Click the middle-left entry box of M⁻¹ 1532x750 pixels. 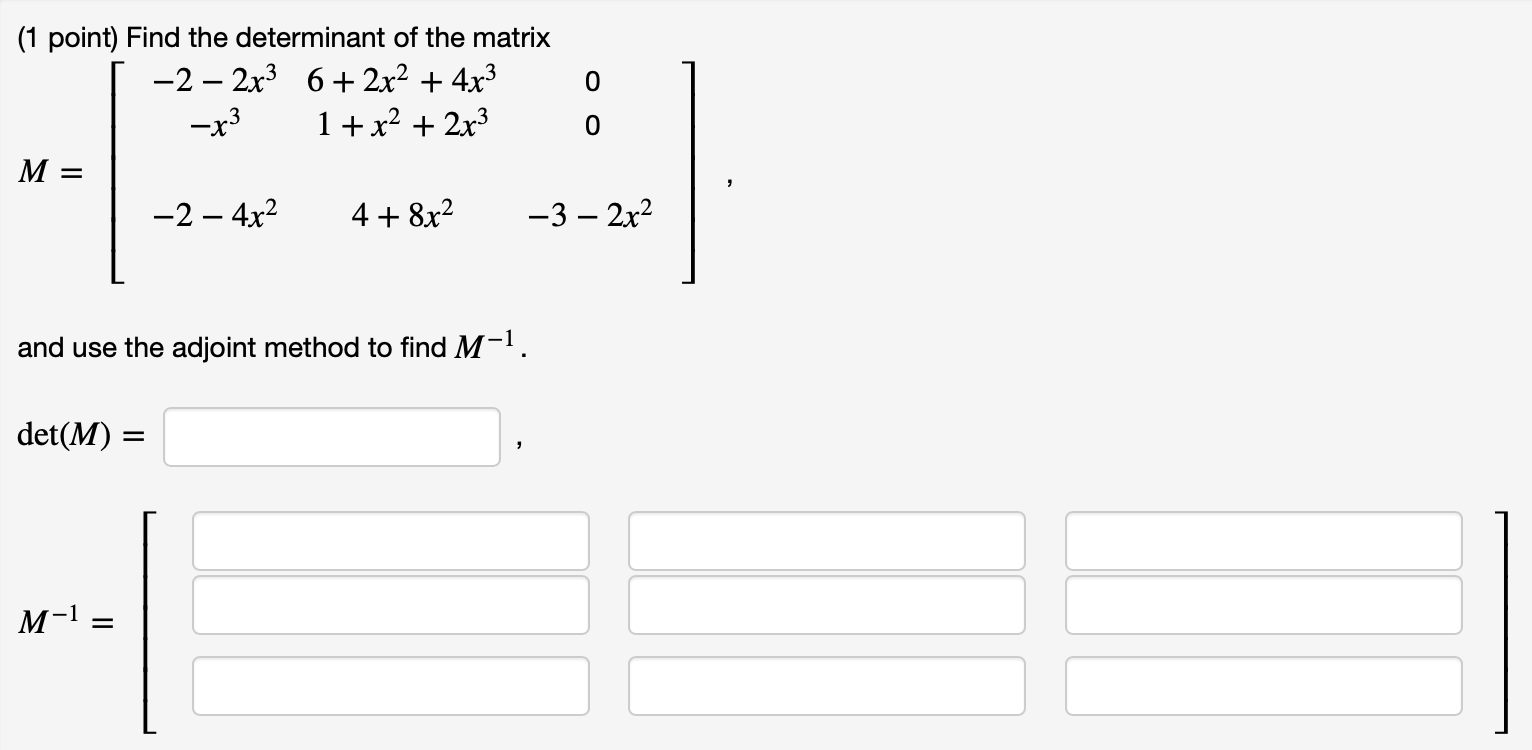pos(391,604)
